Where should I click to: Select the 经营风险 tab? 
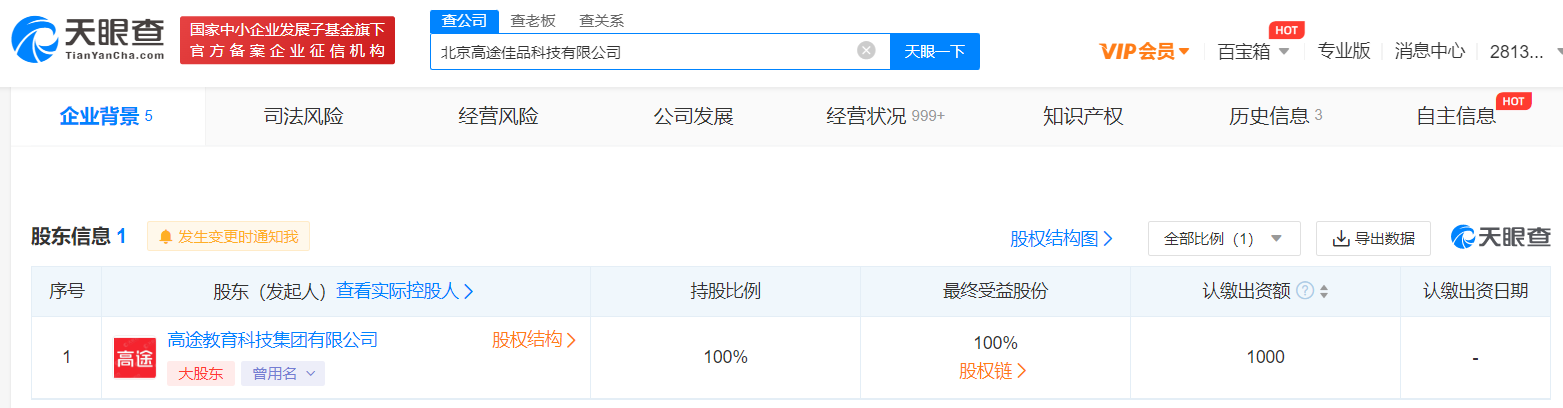click(x=498, y=116)
